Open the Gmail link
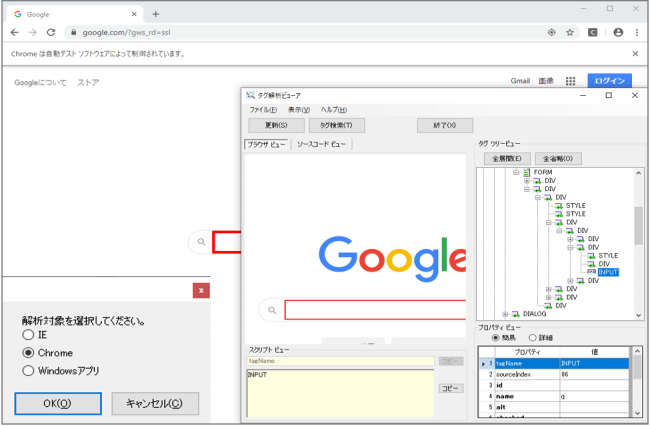 (x=520, y=81)
